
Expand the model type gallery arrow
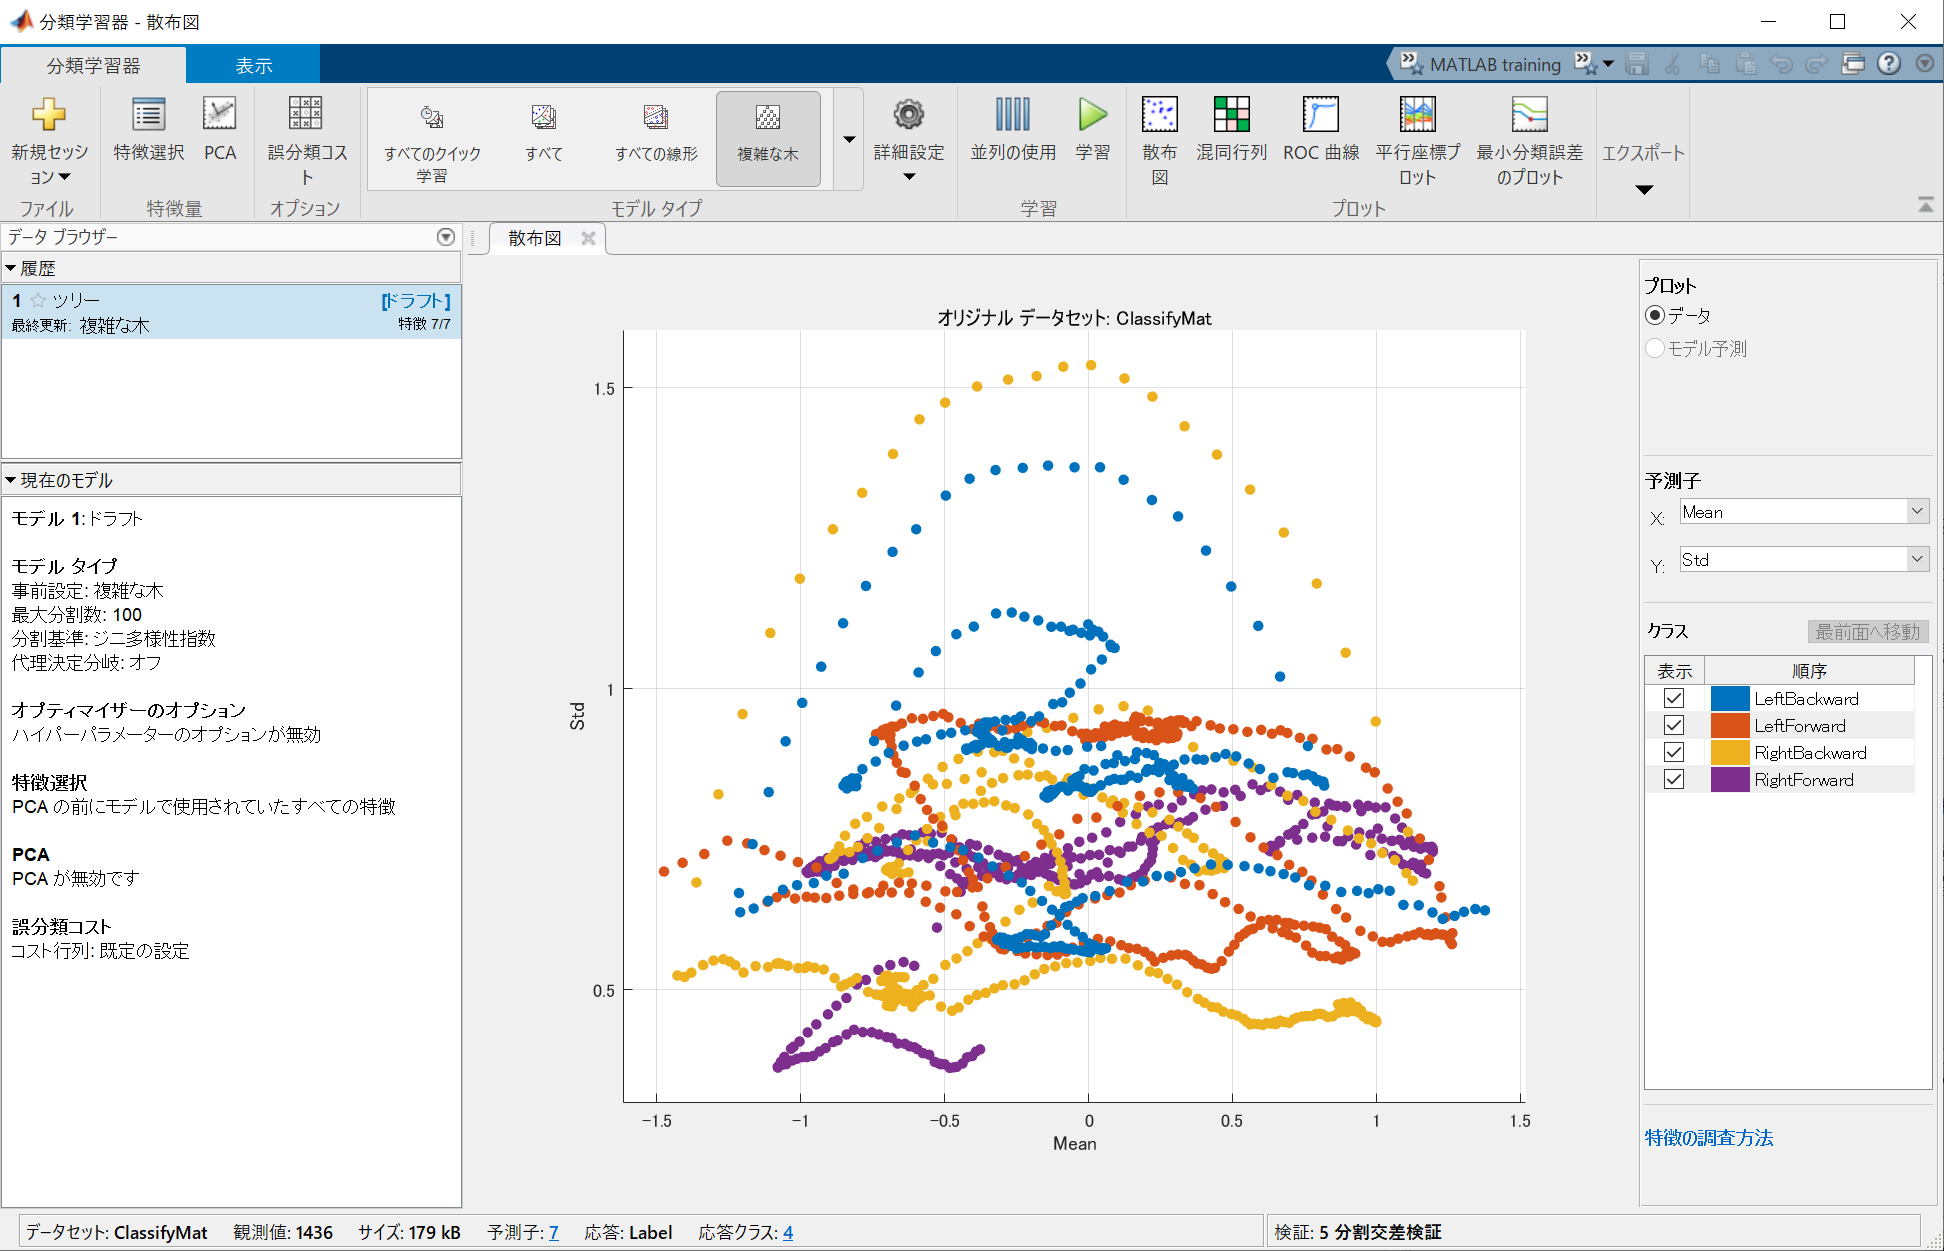click(849, 139)
